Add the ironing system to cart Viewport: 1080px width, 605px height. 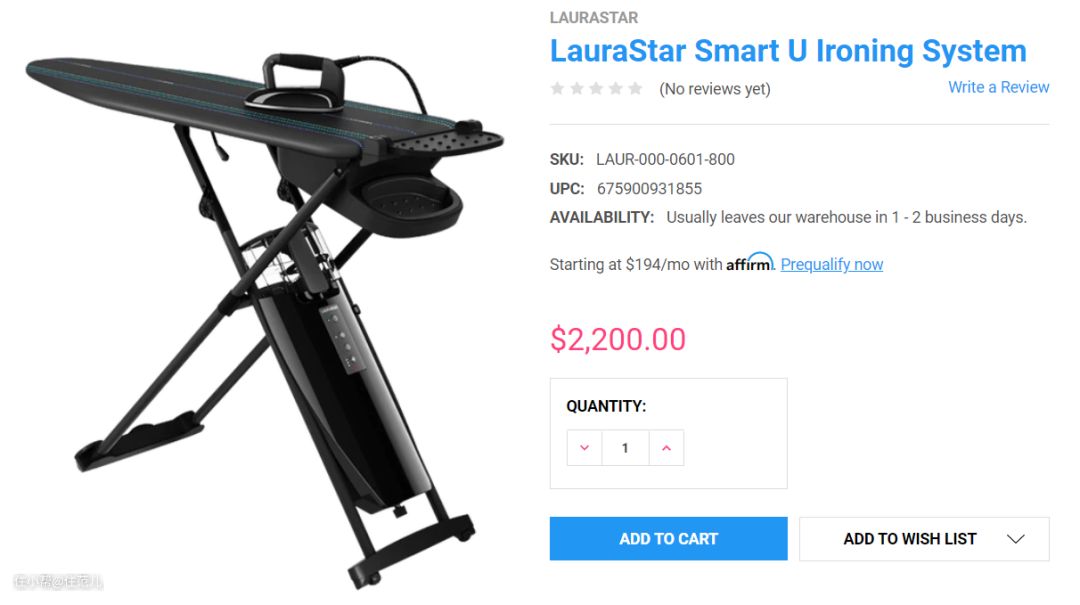click(668, 539)
